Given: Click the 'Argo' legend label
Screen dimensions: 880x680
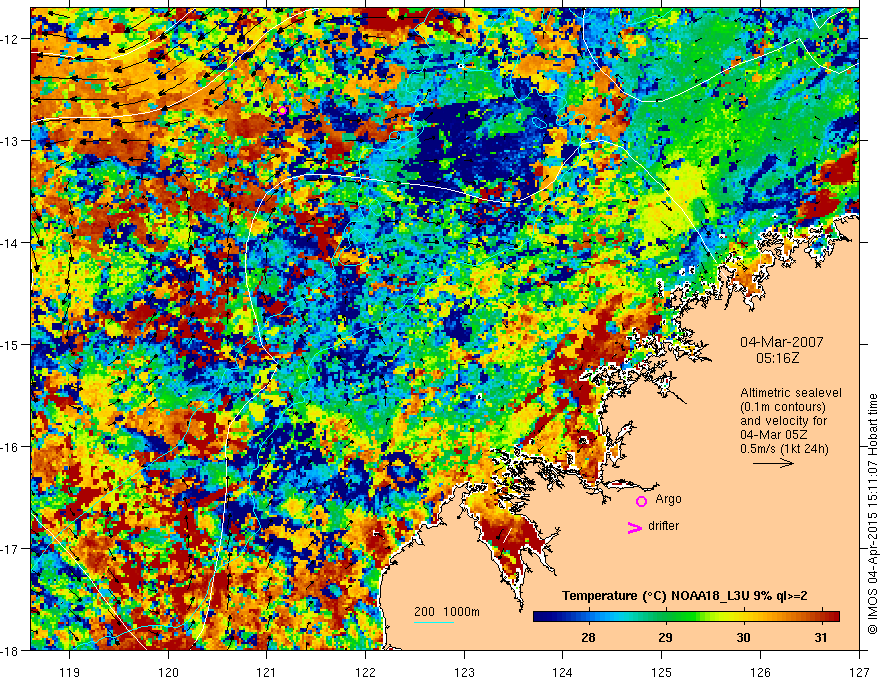Looking at the screenshot, I should (x=668, y=499).
